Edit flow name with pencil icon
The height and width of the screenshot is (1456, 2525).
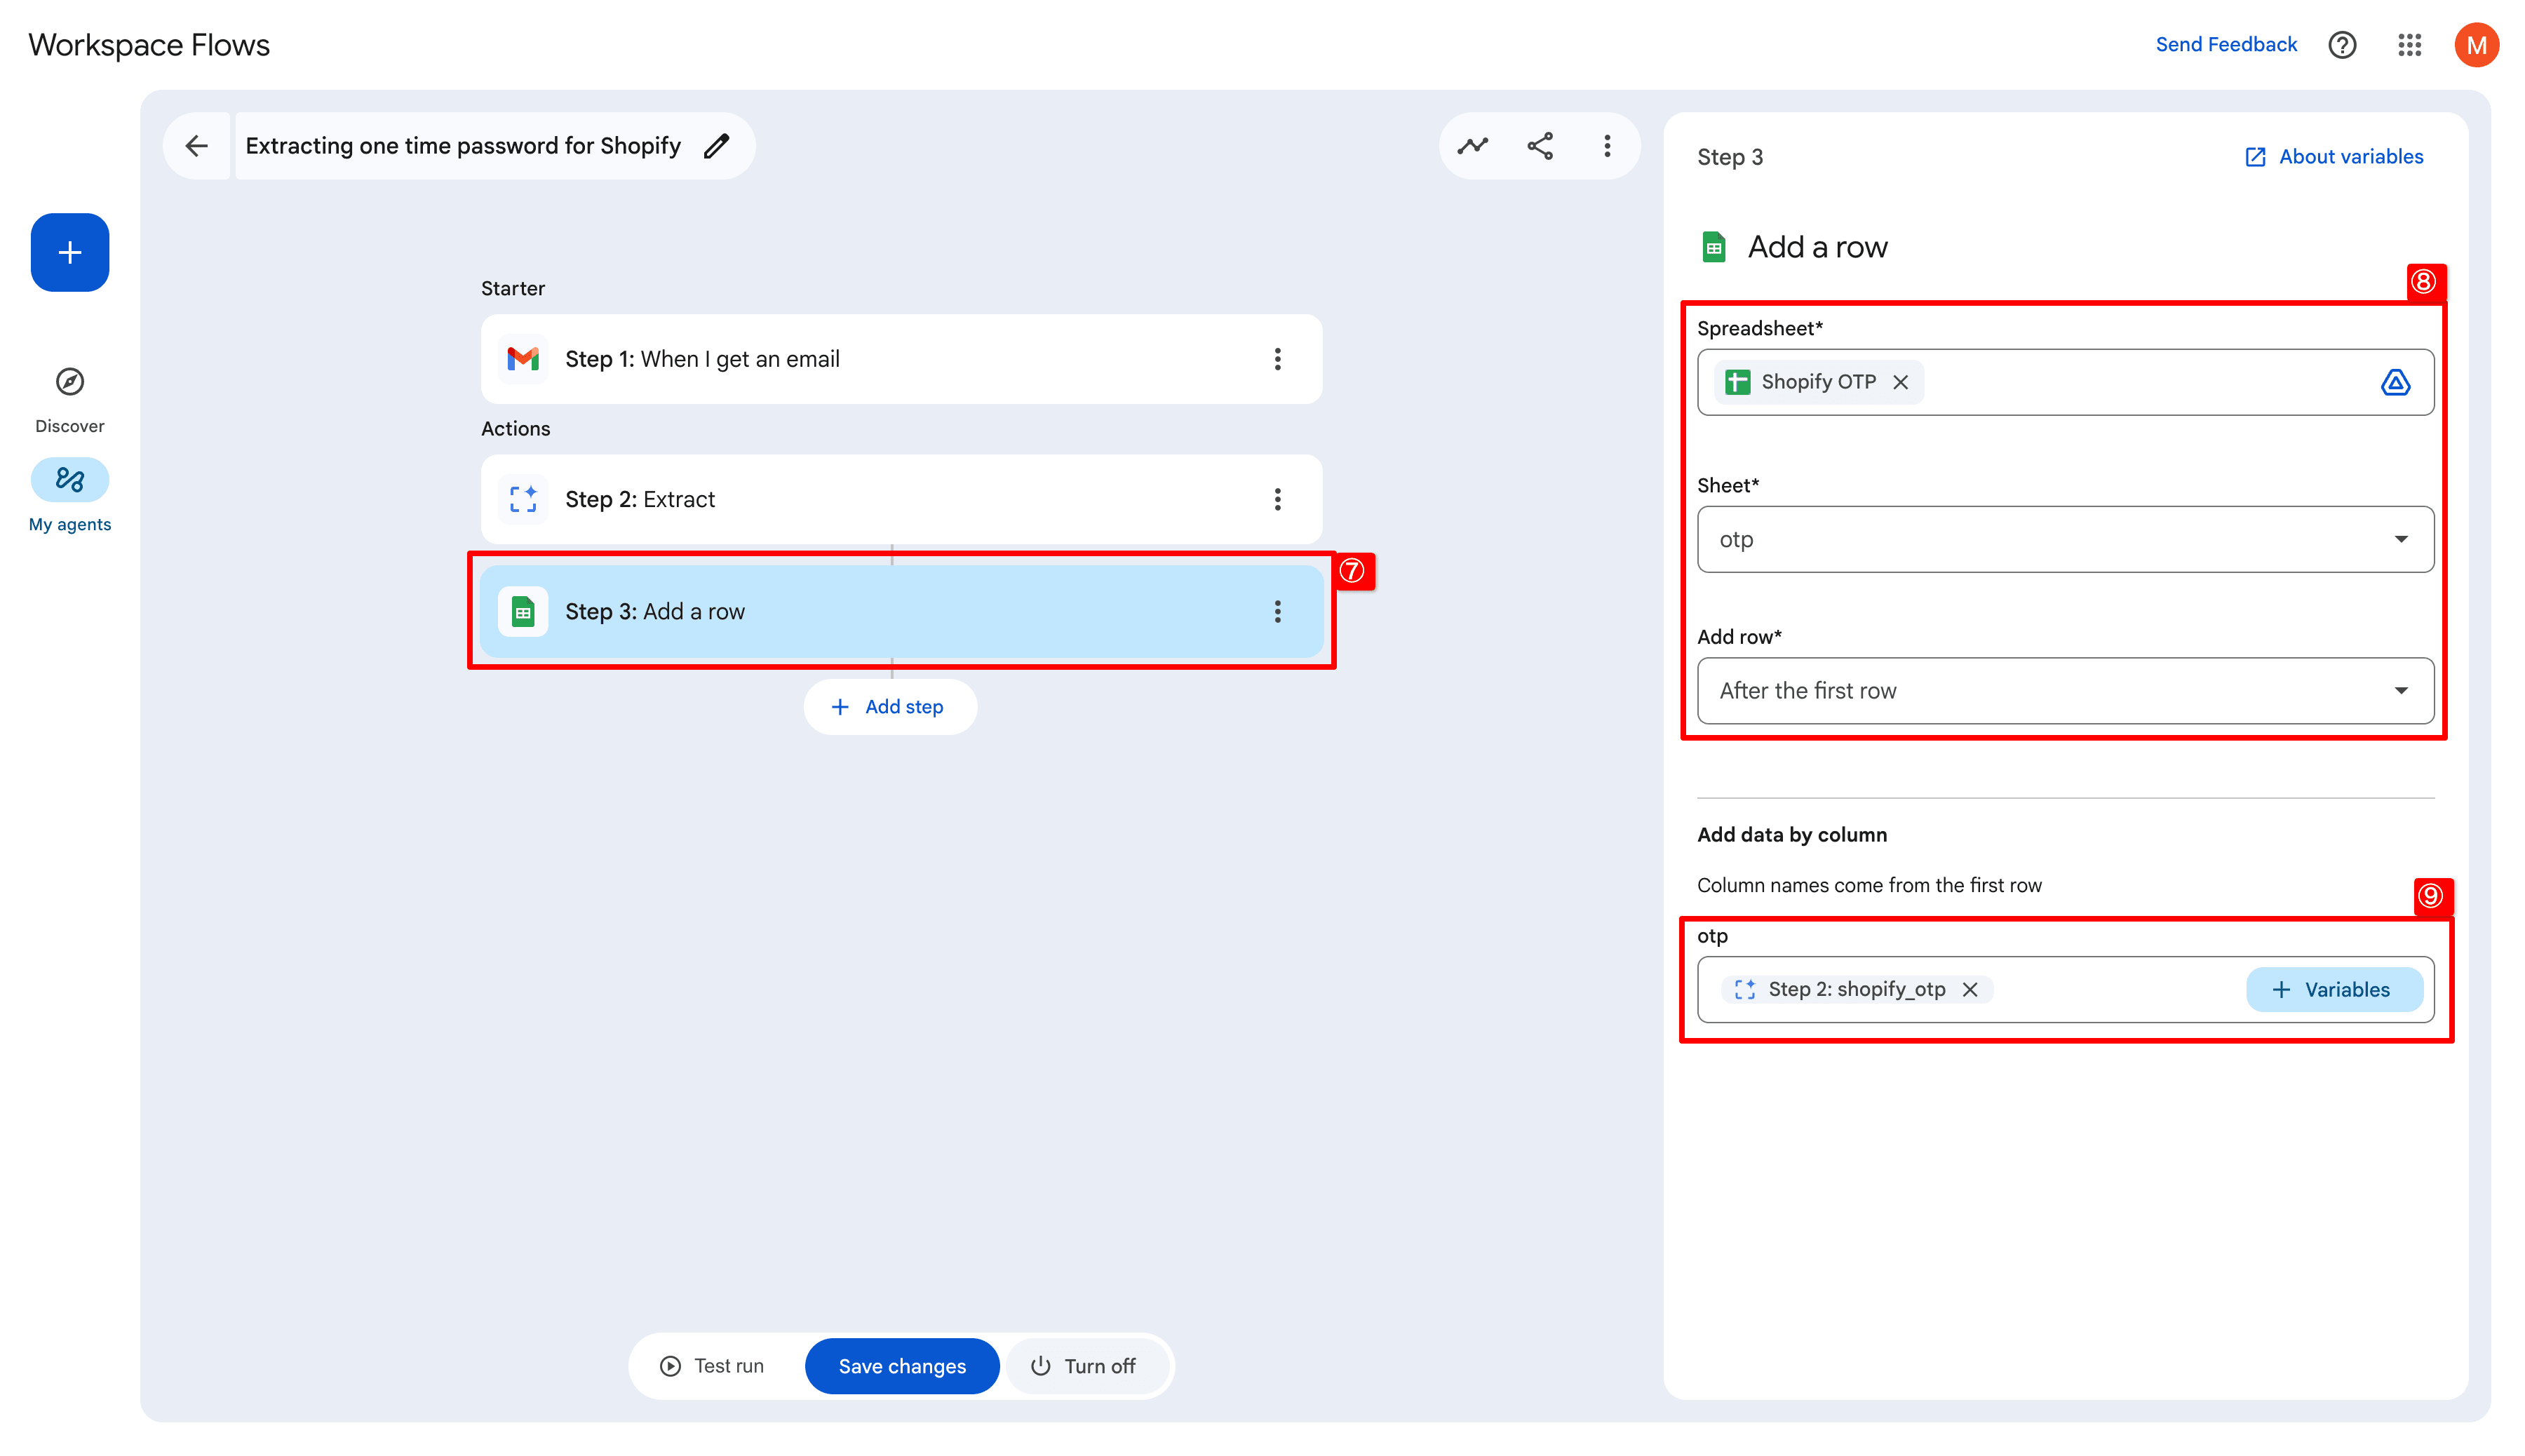pos(716,146)
